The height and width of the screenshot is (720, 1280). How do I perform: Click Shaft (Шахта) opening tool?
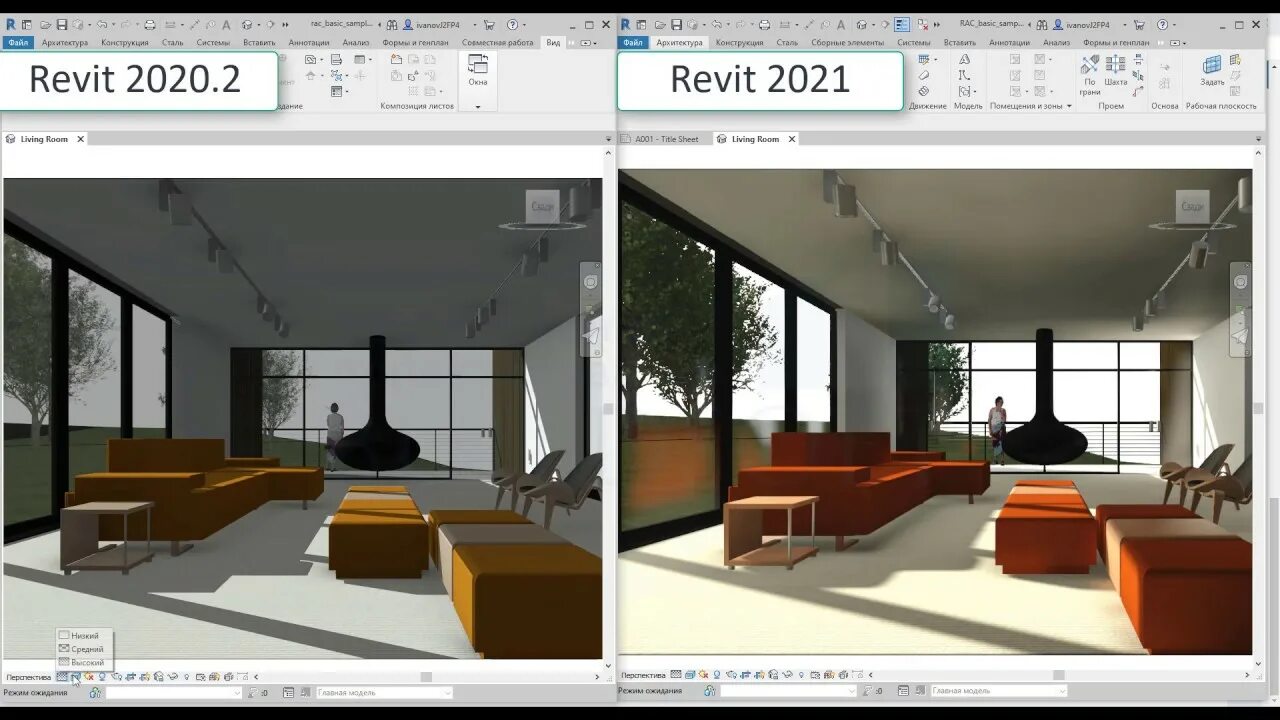pyautogui.click(x=1116, y=70)
